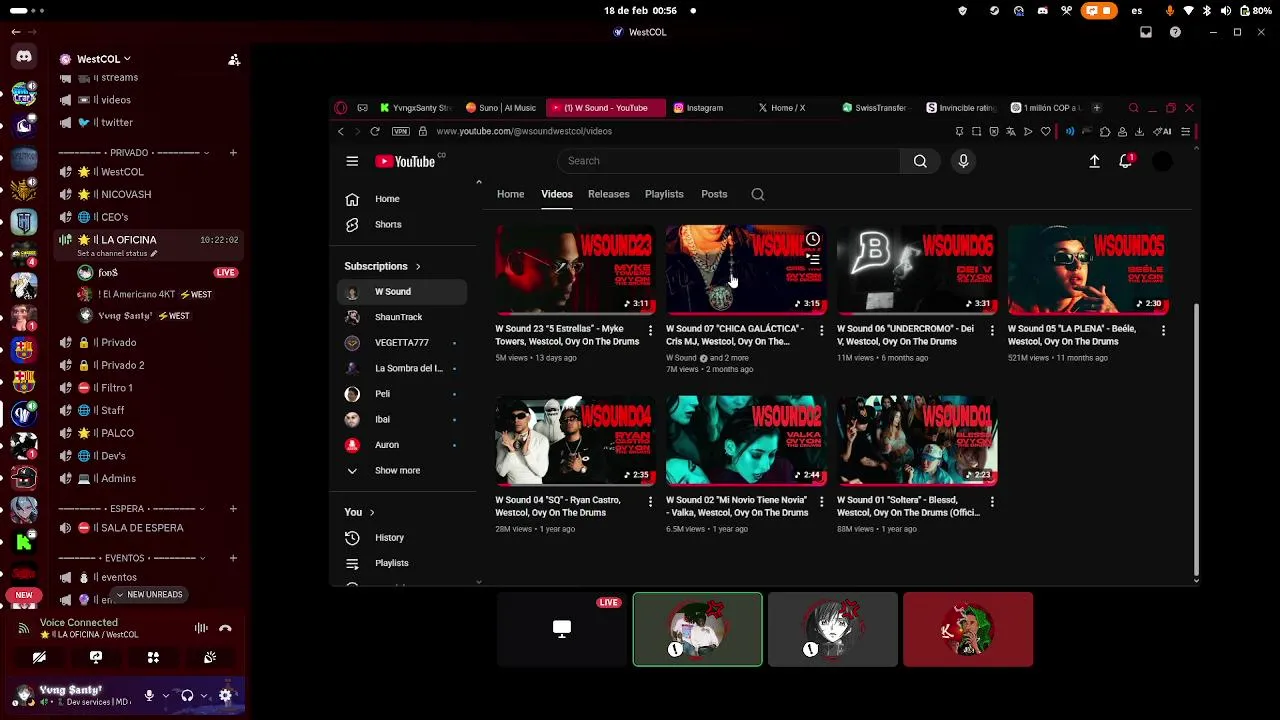This screenshot has height=720, width=1280.
Task: Switch to Playlists tab
Action: coord(664,194)
